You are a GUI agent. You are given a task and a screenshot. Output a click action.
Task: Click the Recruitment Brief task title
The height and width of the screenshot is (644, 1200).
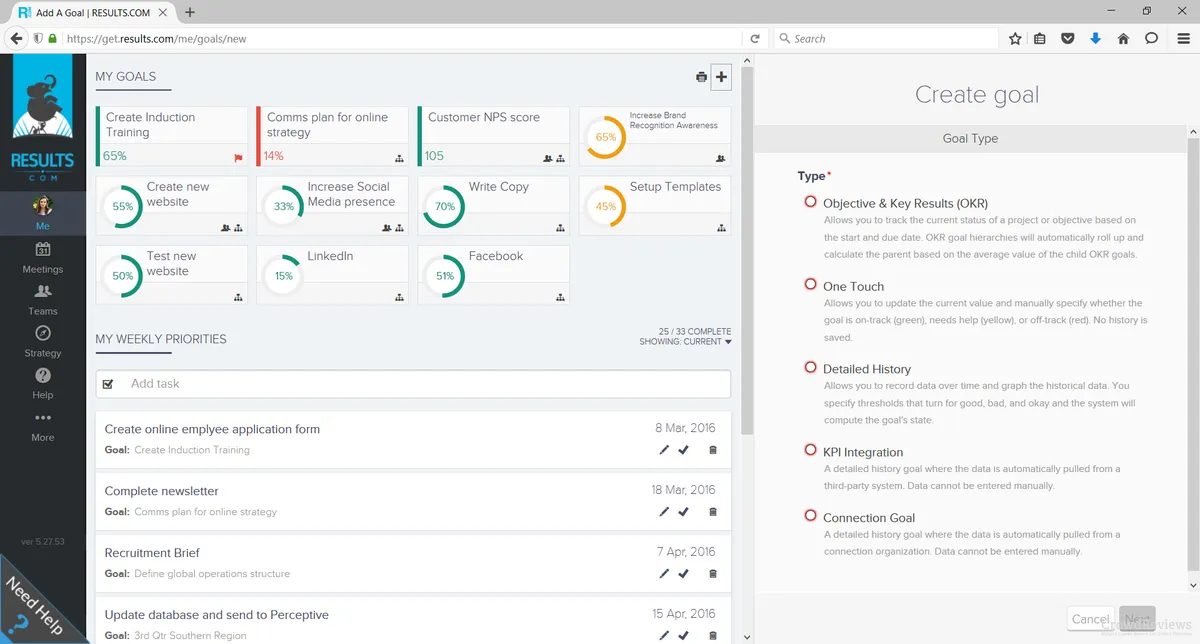tap(152, 553)
